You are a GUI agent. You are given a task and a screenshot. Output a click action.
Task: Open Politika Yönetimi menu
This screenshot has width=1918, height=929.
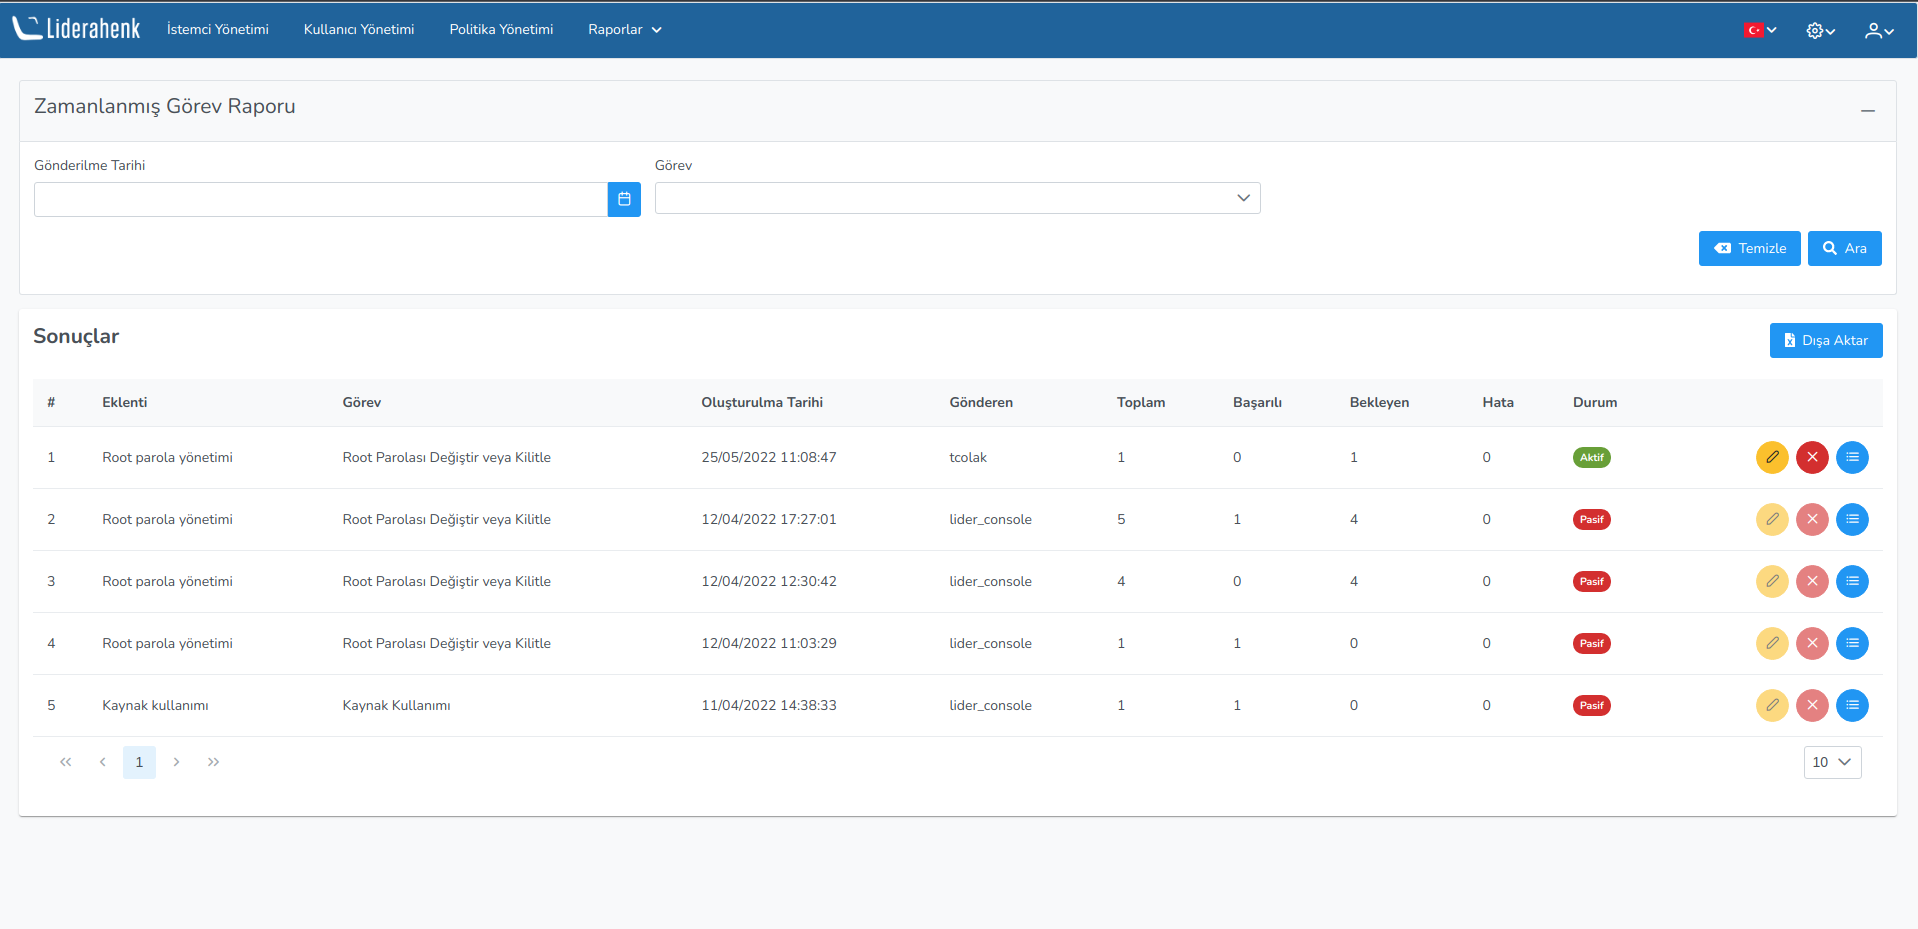pyautogui.click(x=501, y=30)
